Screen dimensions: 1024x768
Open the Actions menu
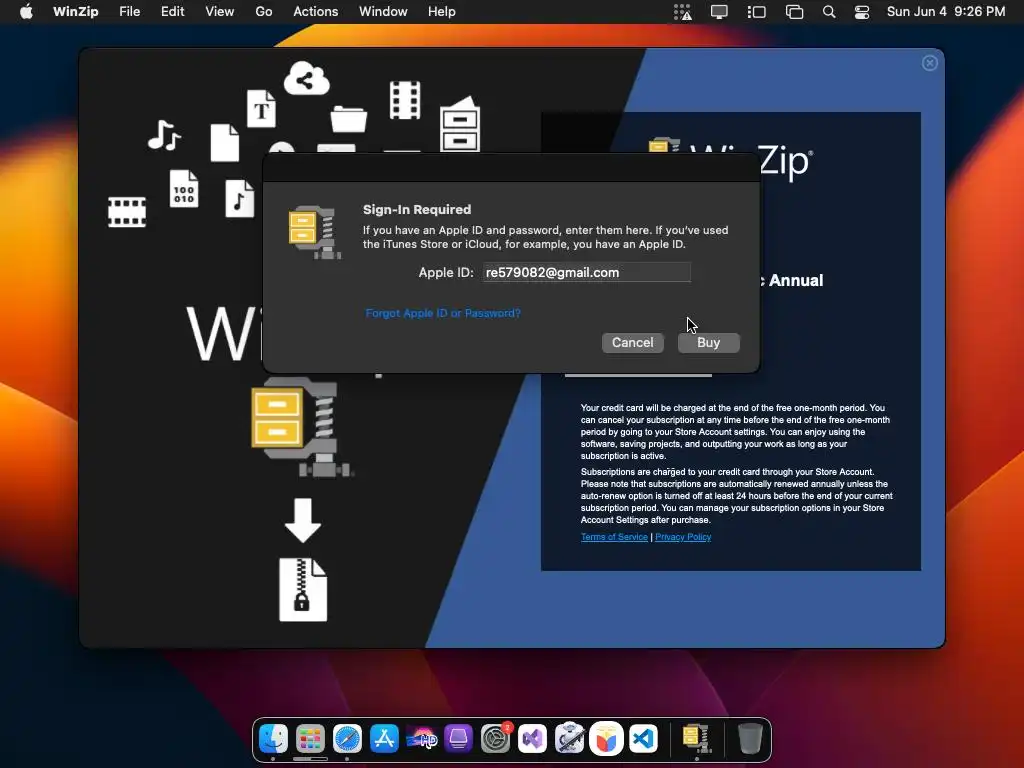click(x=315, y=12)
